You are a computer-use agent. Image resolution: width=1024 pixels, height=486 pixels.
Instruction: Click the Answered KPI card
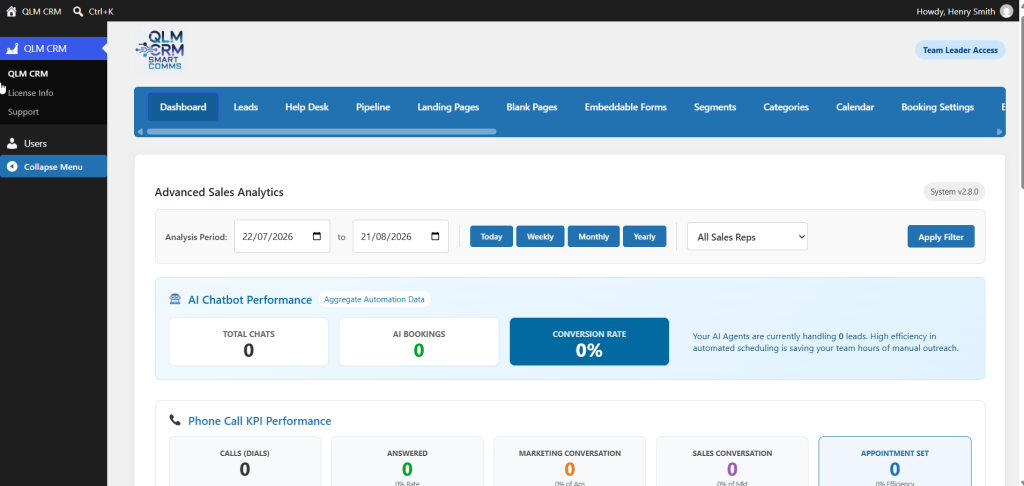408,462
